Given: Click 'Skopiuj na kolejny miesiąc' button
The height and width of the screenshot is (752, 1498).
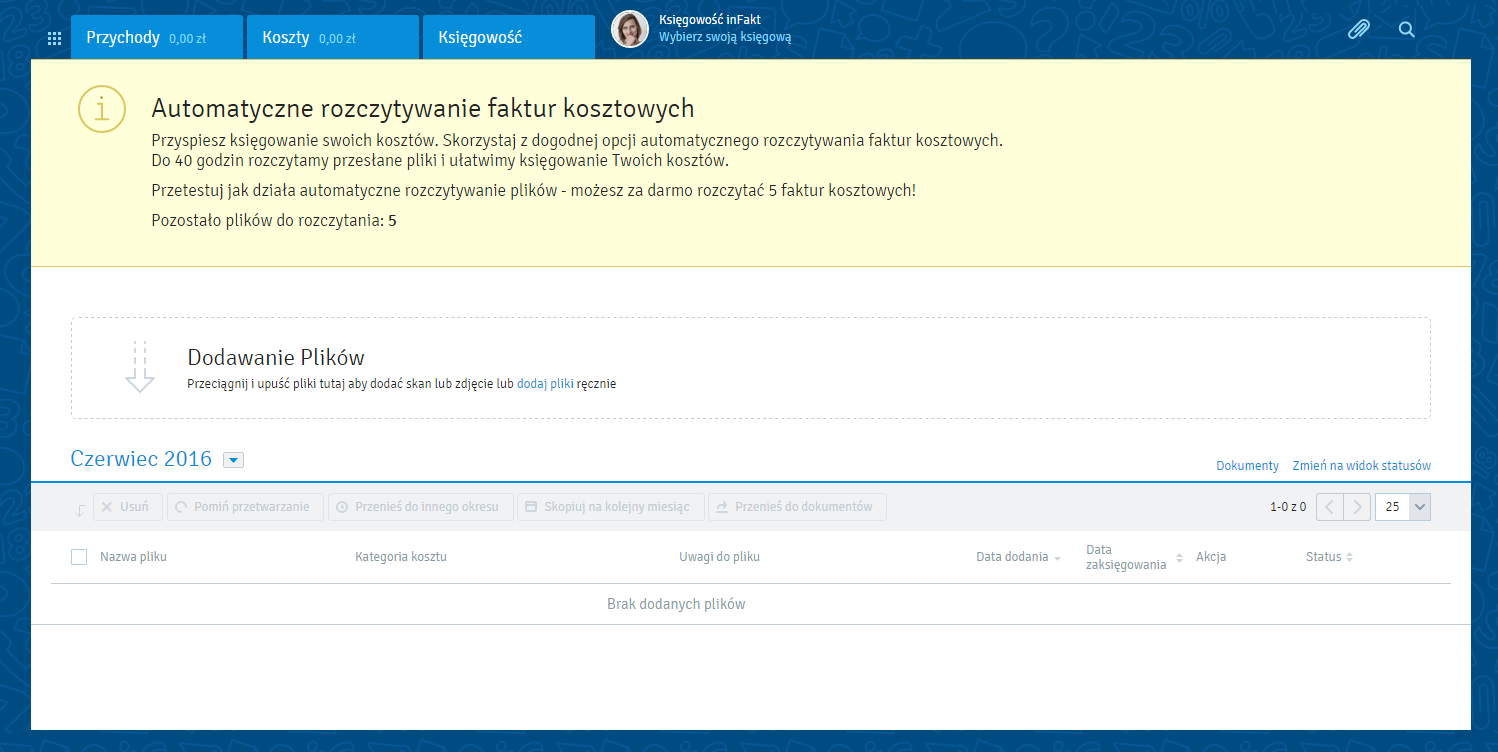Looking at the screenshot, I should [611, 507].
